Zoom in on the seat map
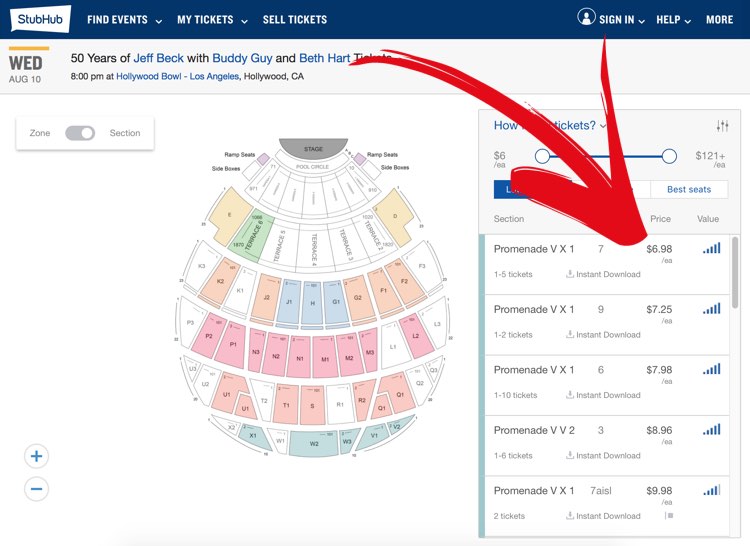Image resolution: width=750 pixels, height=546 pixels. [x=36, y=456]
